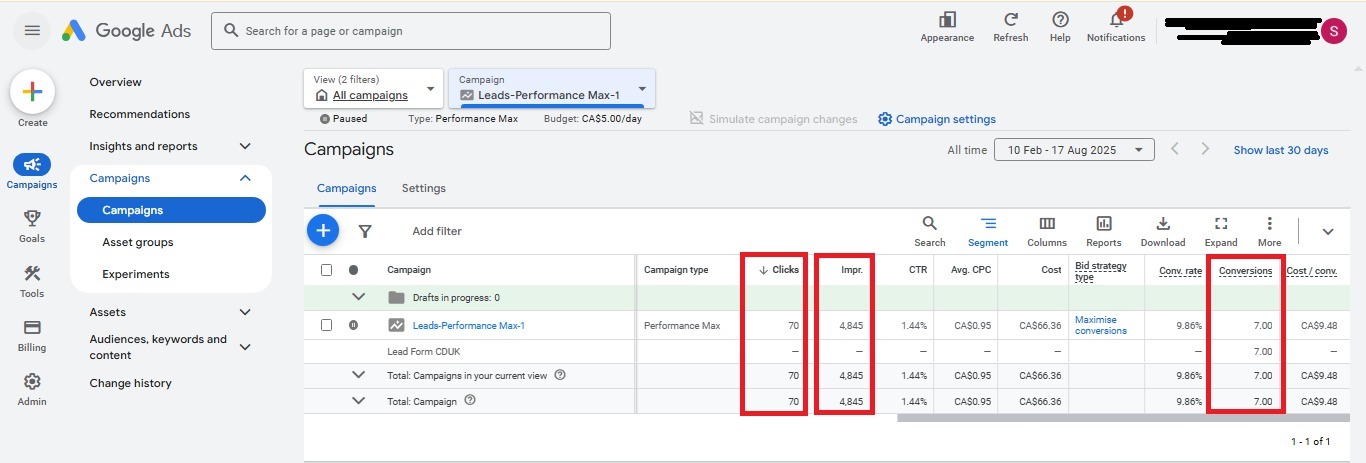This screenshot has height=463, width=1366.
Task: Click the blue plus new campaign button
Action: click(322, 231)
